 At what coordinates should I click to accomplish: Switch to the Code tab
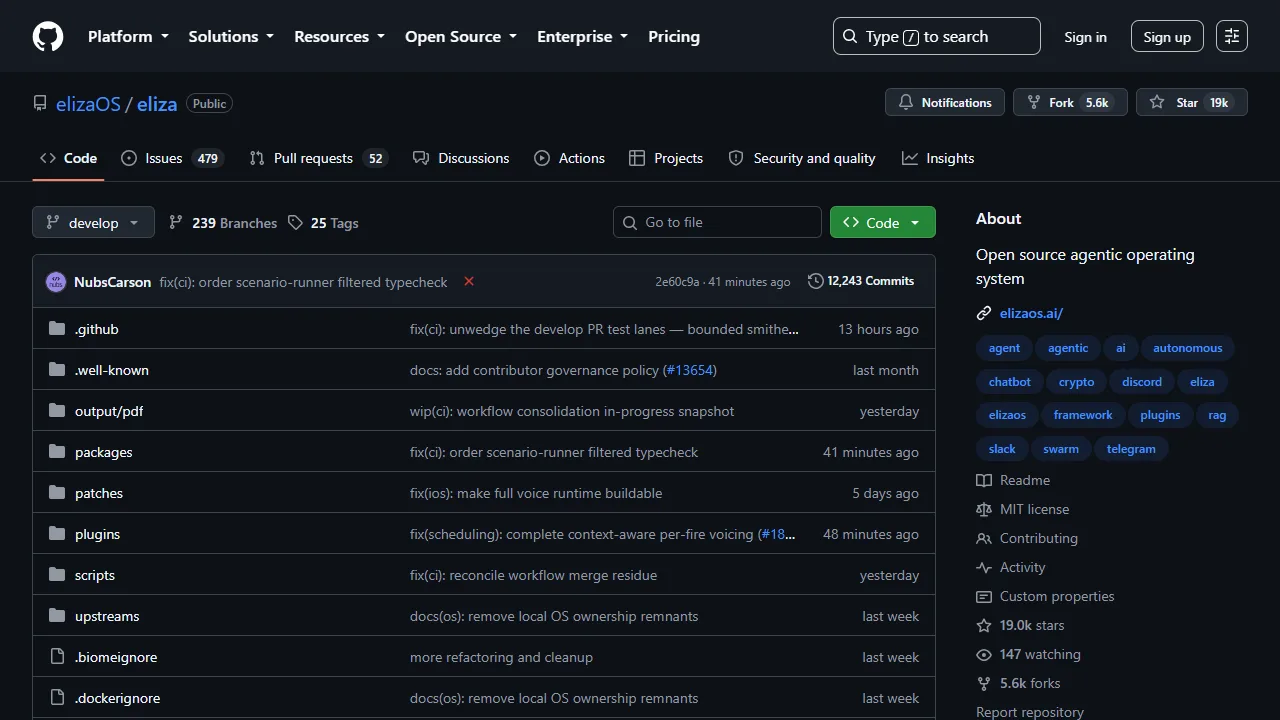[x=68, y=158]
